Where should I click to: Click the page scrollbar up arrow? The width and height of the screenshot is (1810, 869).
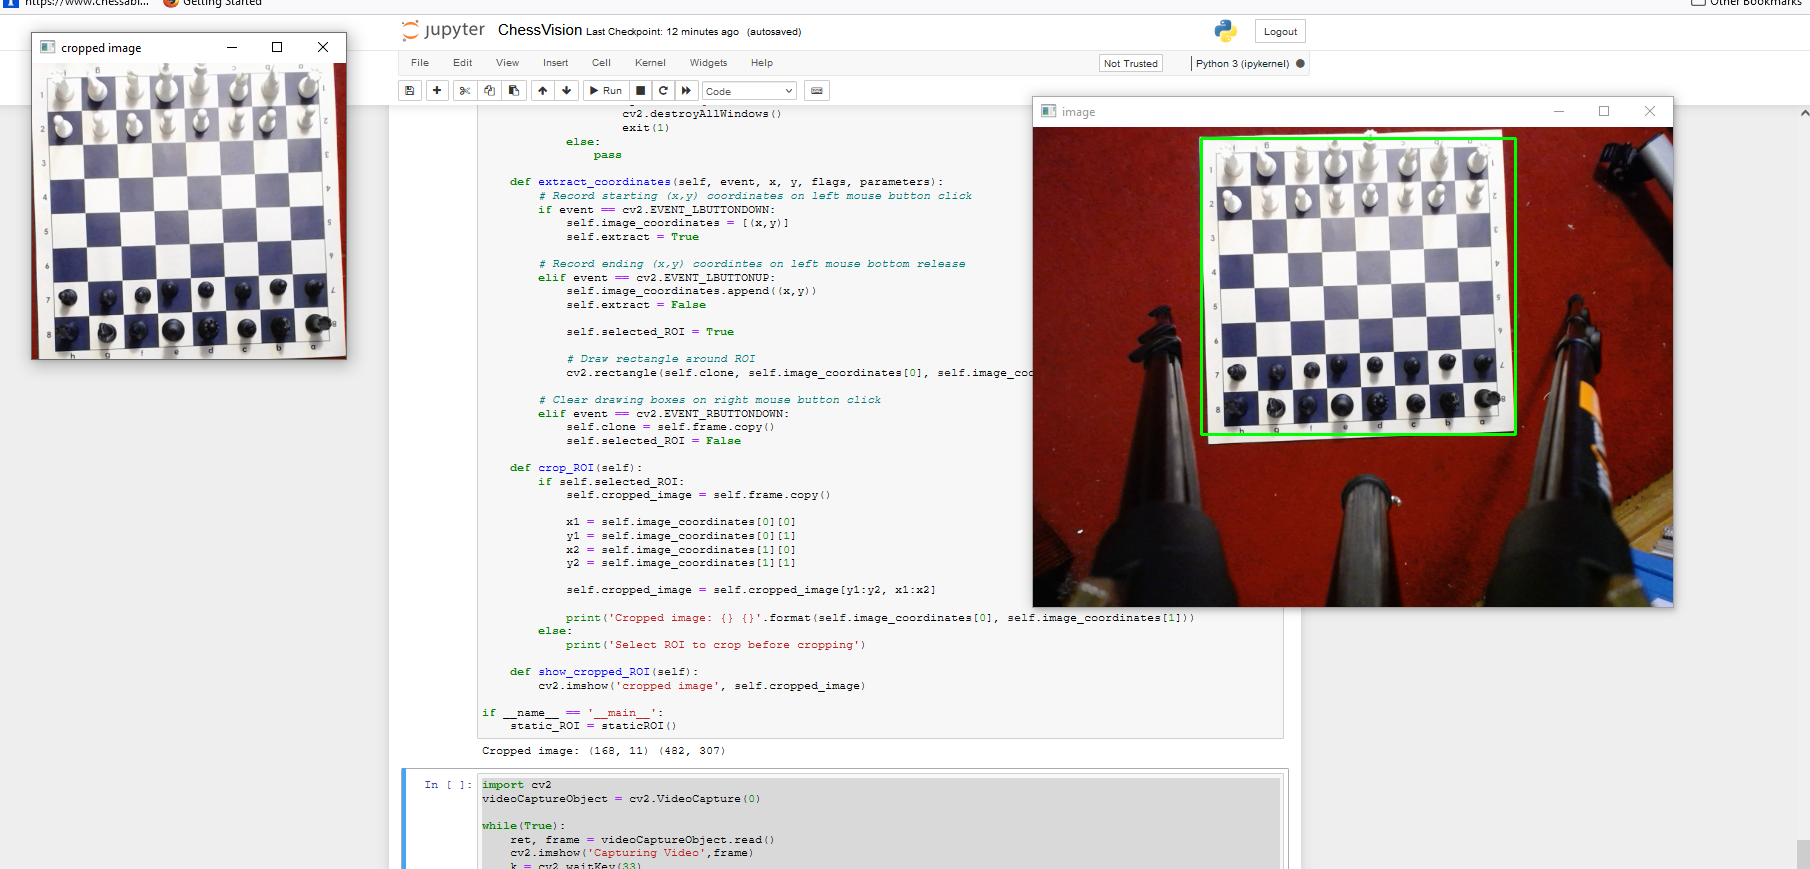coord(1803,113)
